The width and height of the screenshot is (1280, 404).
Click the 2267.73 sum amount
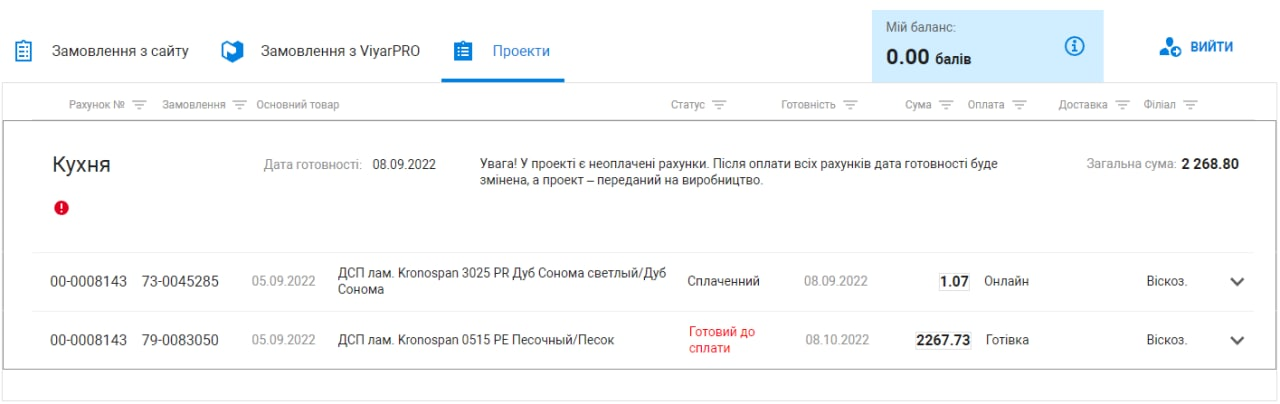(x=943, y=340)
